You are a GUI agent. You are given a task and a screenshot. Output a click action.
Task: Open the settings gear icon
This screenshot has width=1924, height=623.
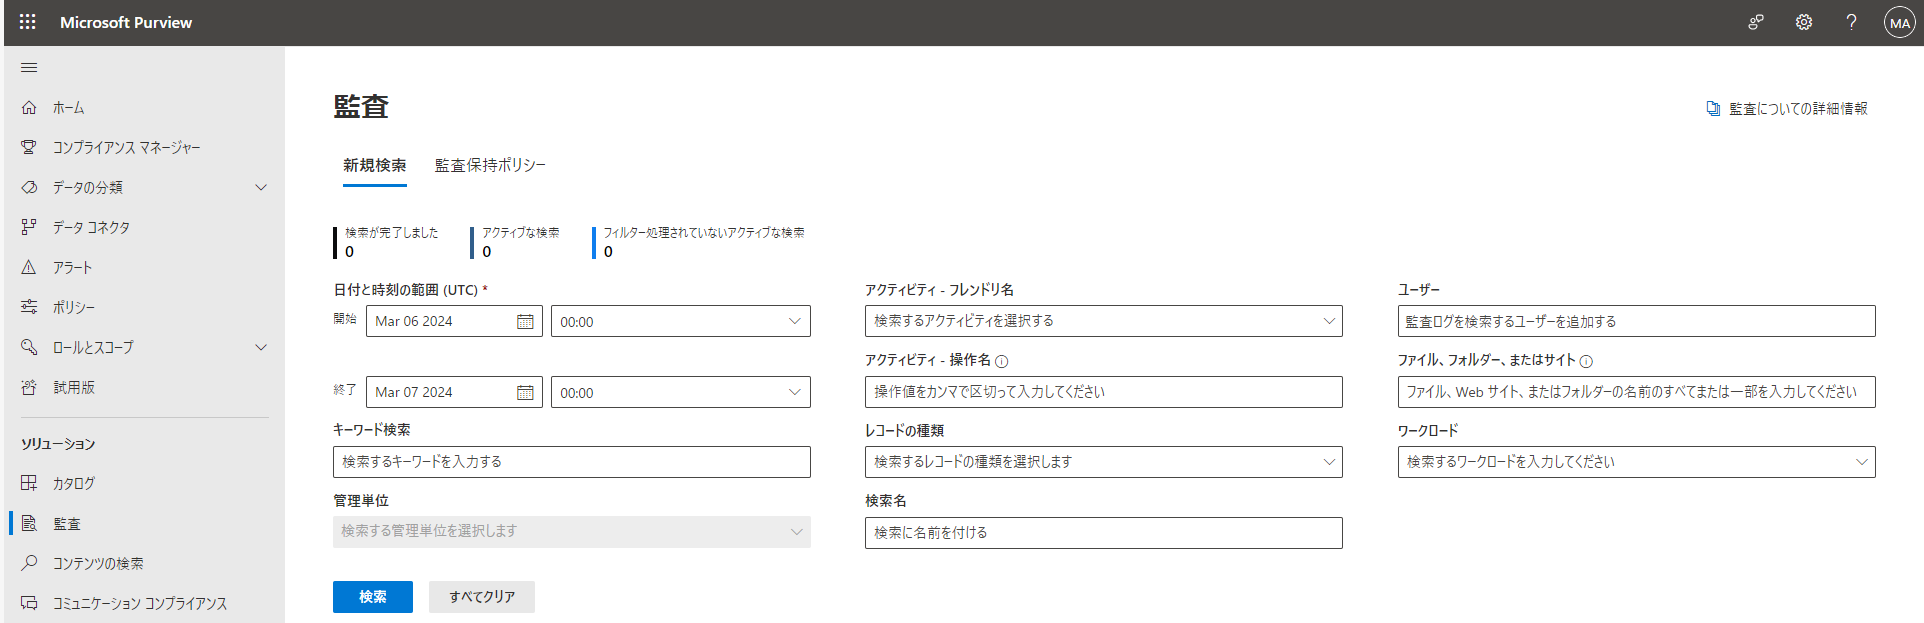pos(1804,22)
